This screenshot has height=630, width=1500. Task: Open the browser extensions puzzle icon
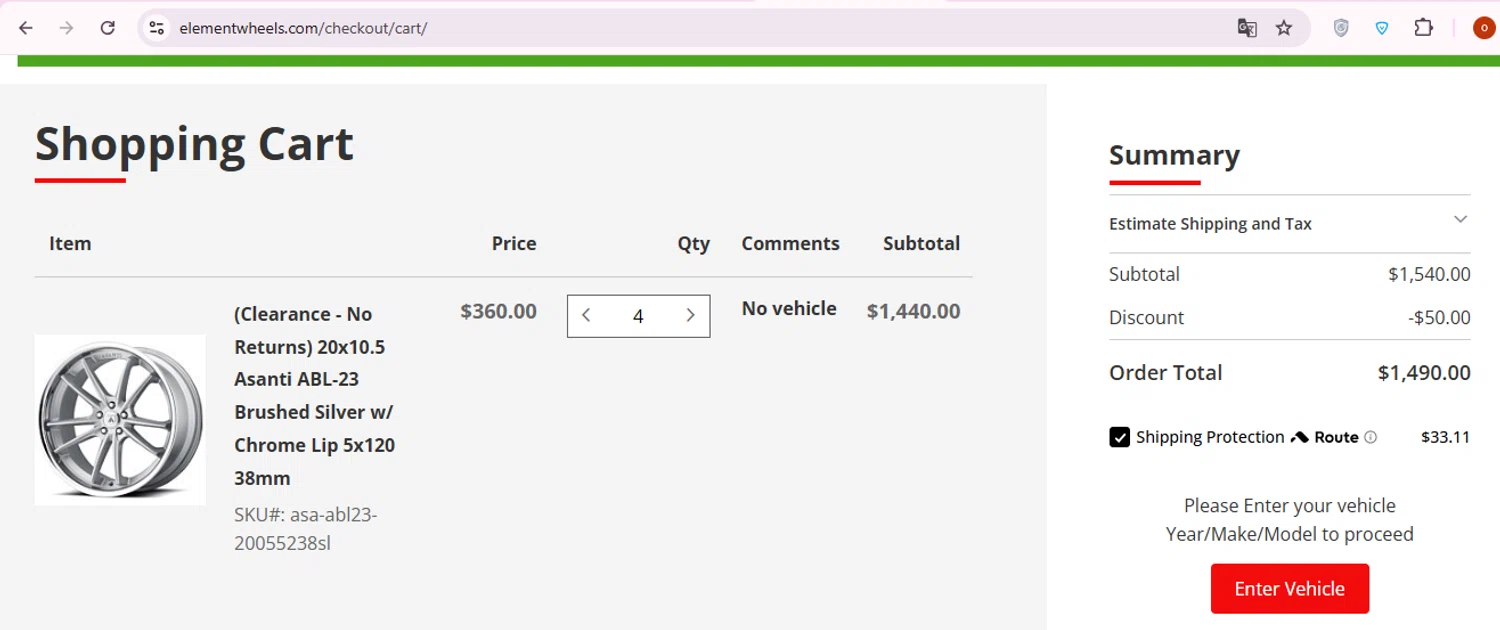coord(1424,28)
